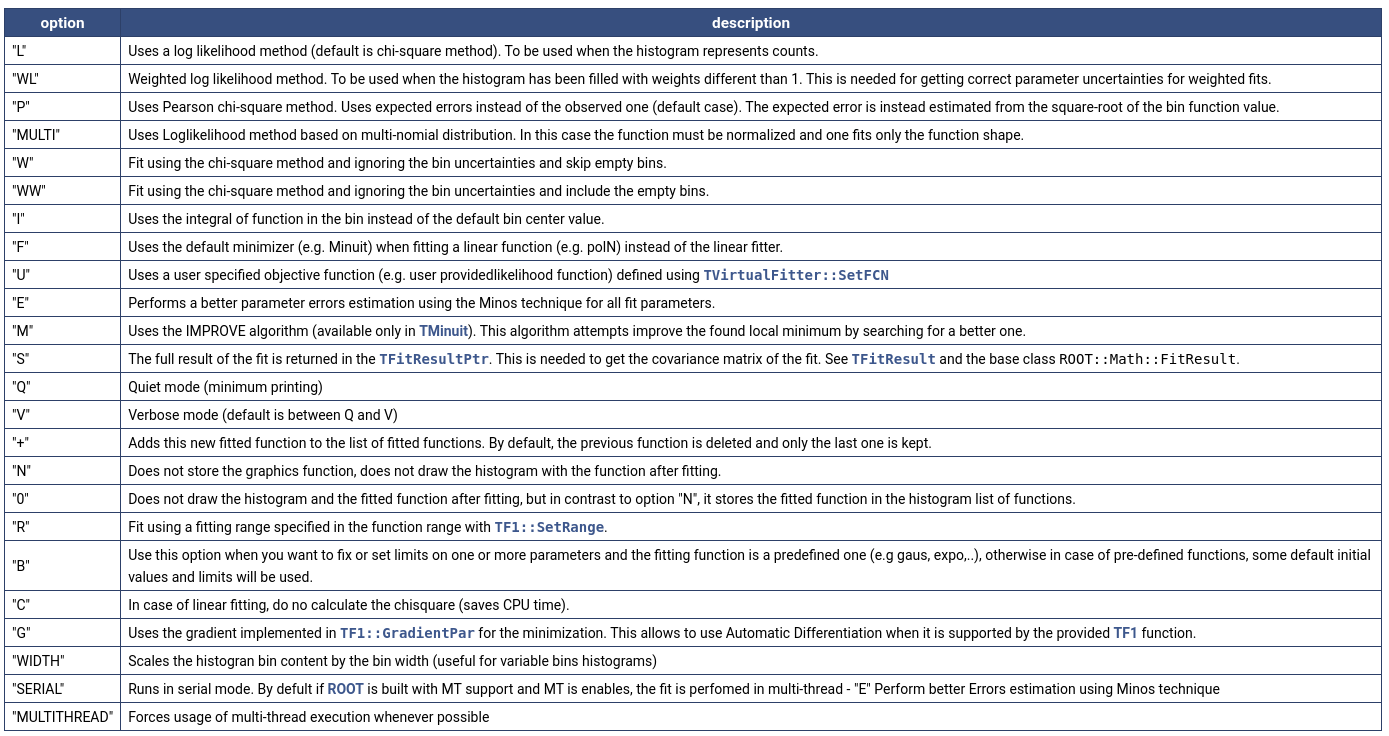Select the "MULTITHREAD" option cell
The height and width of the screenshot is (736, 1389).
tap(63, 717)
